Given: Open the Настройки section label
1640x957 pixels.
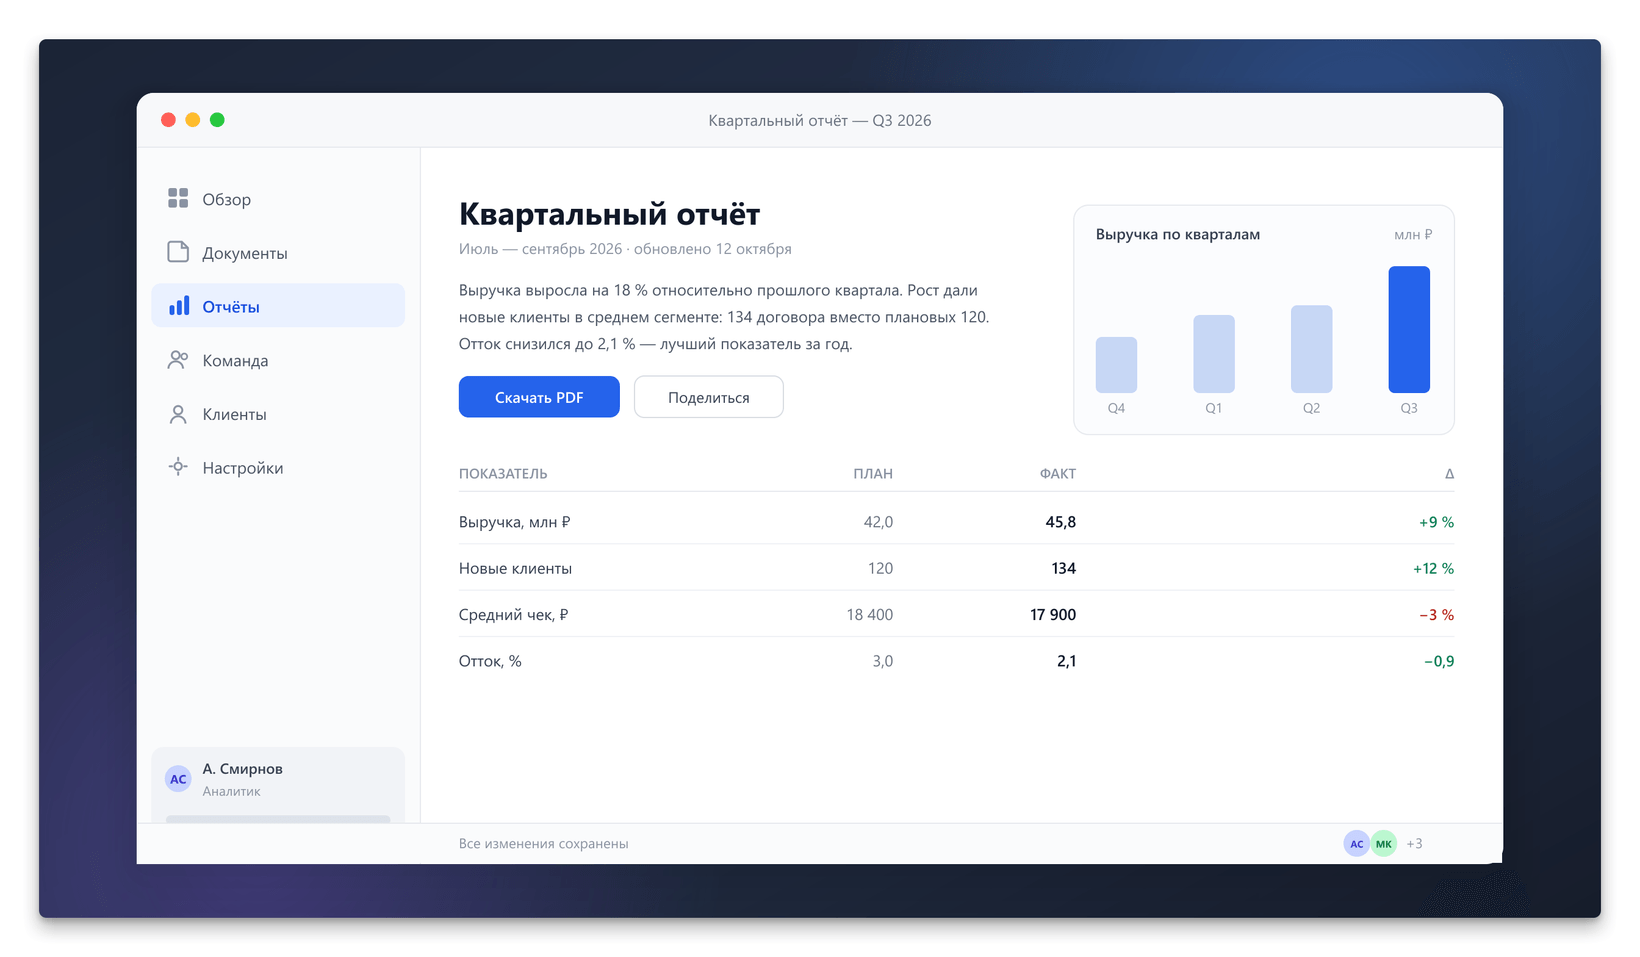Looking at the screenshot, I should pyautogui.click(x=243, y=468).
